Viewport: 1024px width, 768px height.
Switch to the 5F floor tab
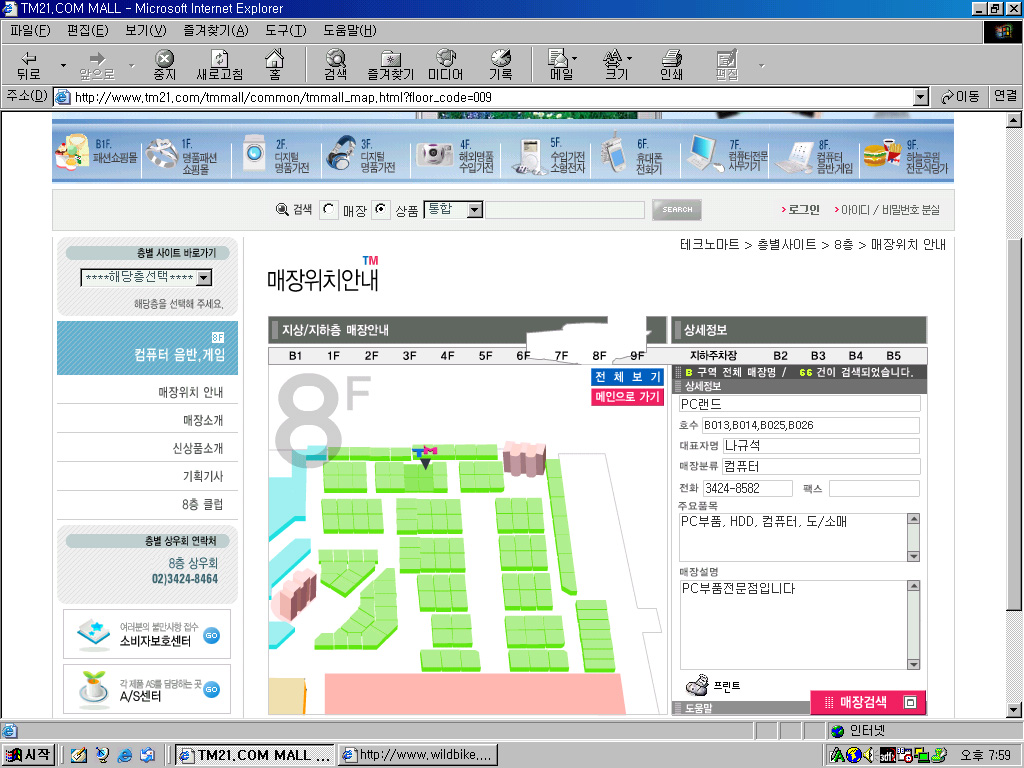pyautogui.click(x=485, y=356)
